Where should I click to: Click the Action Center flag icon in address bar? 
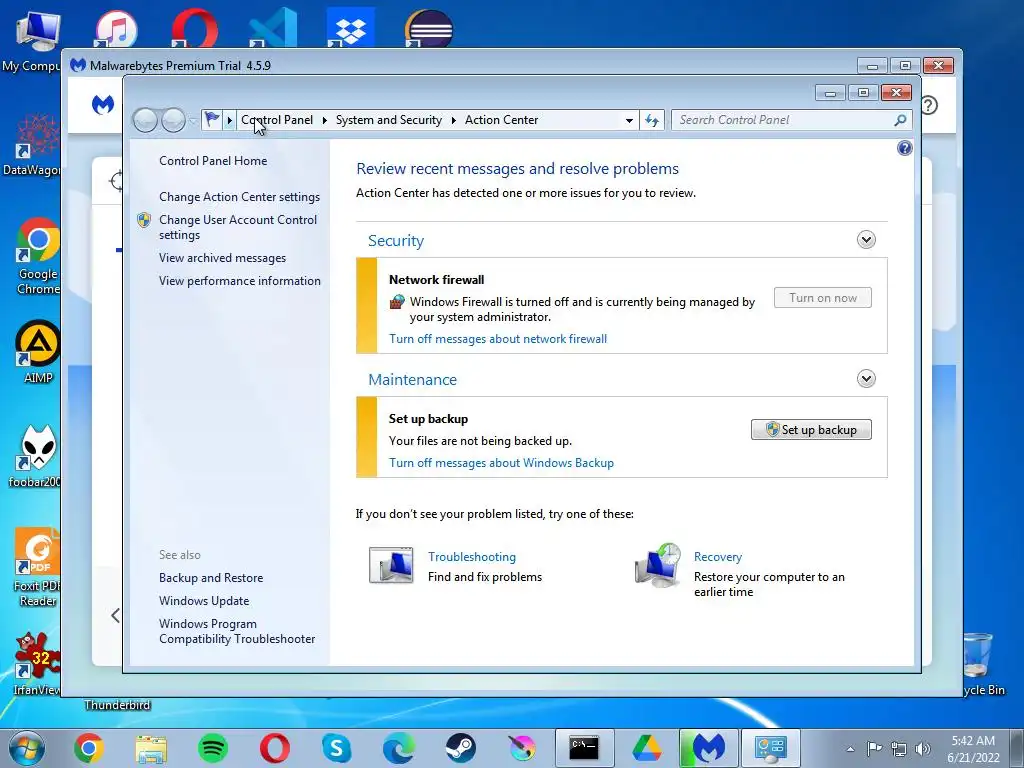(x=212, y=120)
